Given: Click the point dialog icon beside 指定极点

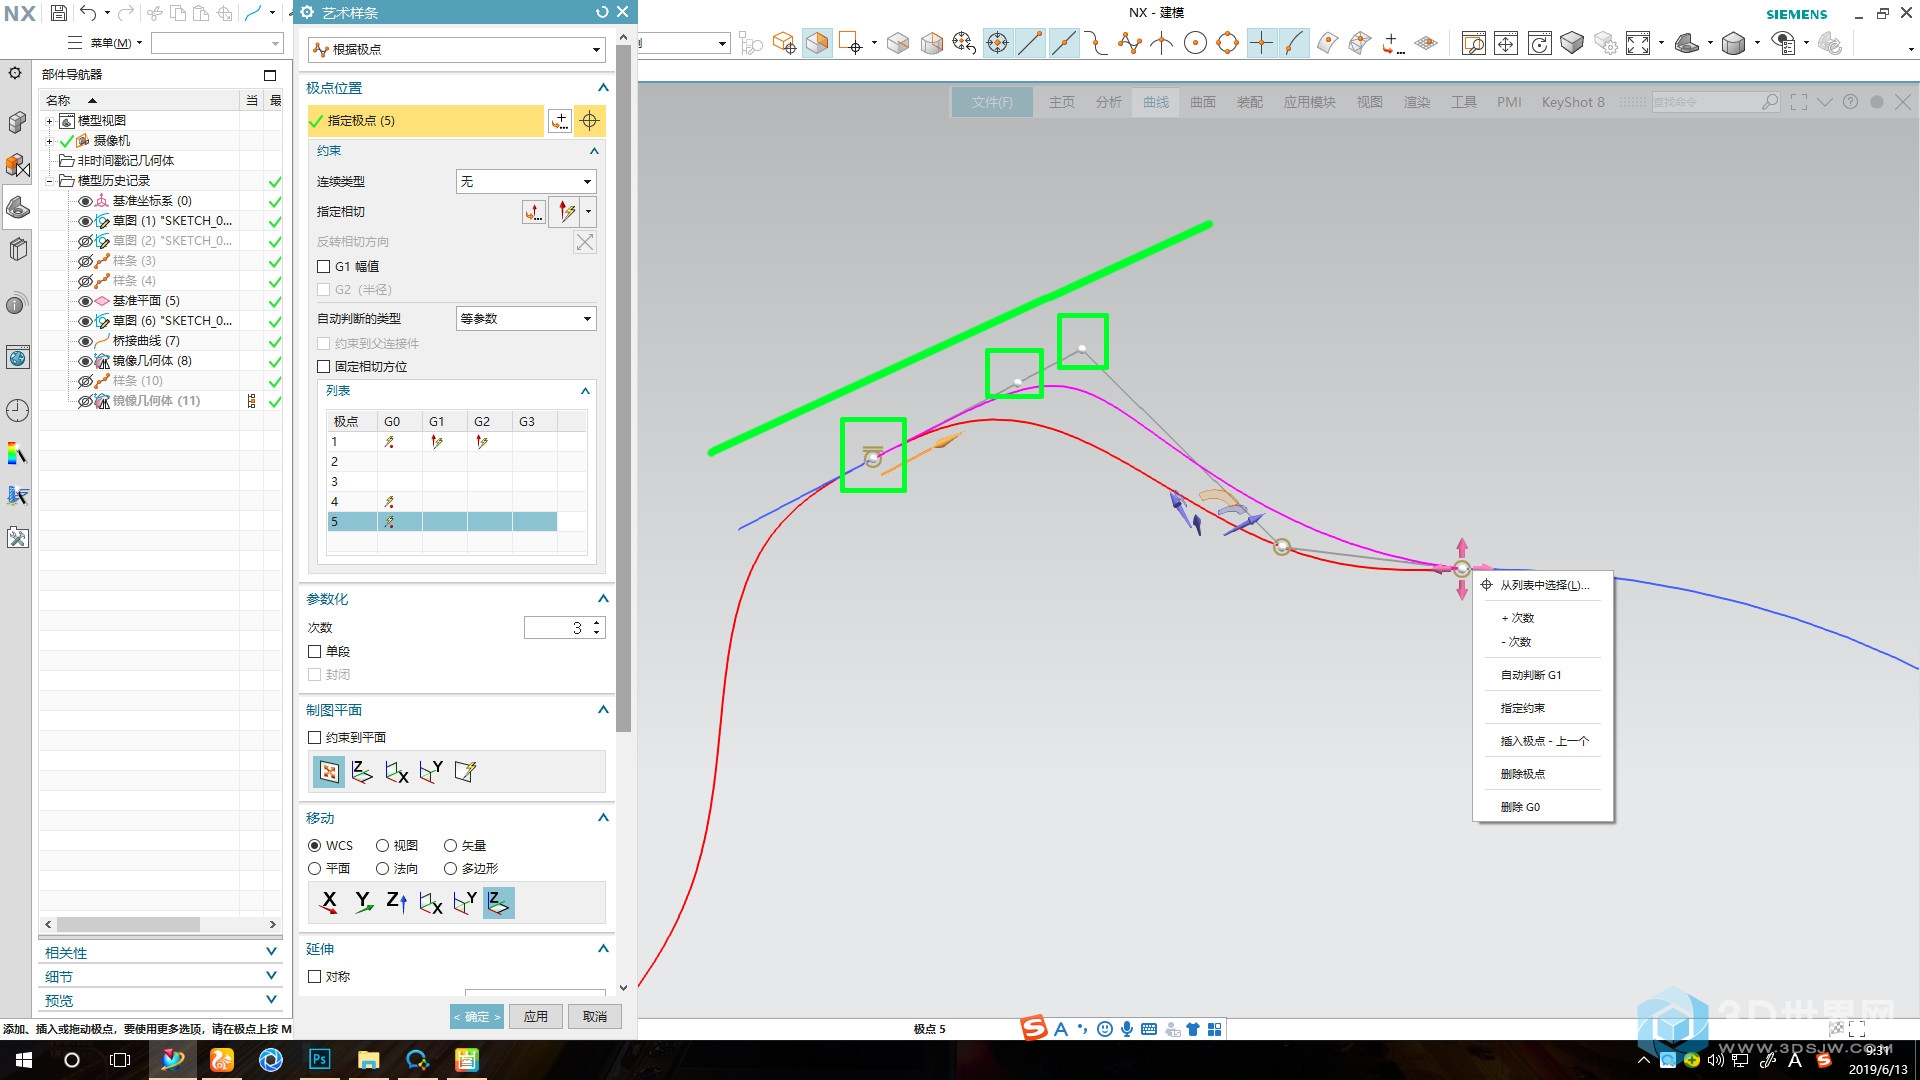Looking at the screenshot, I should click(560, 121).
